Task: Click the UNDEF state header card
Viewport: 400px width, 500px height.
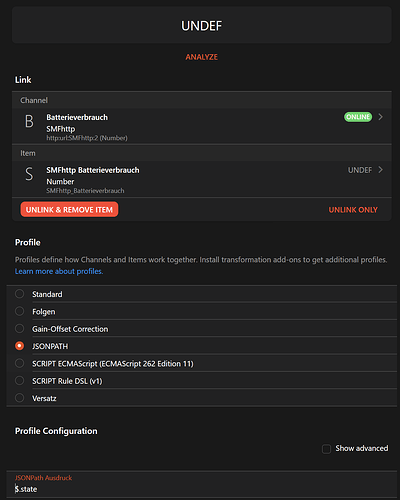Action: pos(202,25)
